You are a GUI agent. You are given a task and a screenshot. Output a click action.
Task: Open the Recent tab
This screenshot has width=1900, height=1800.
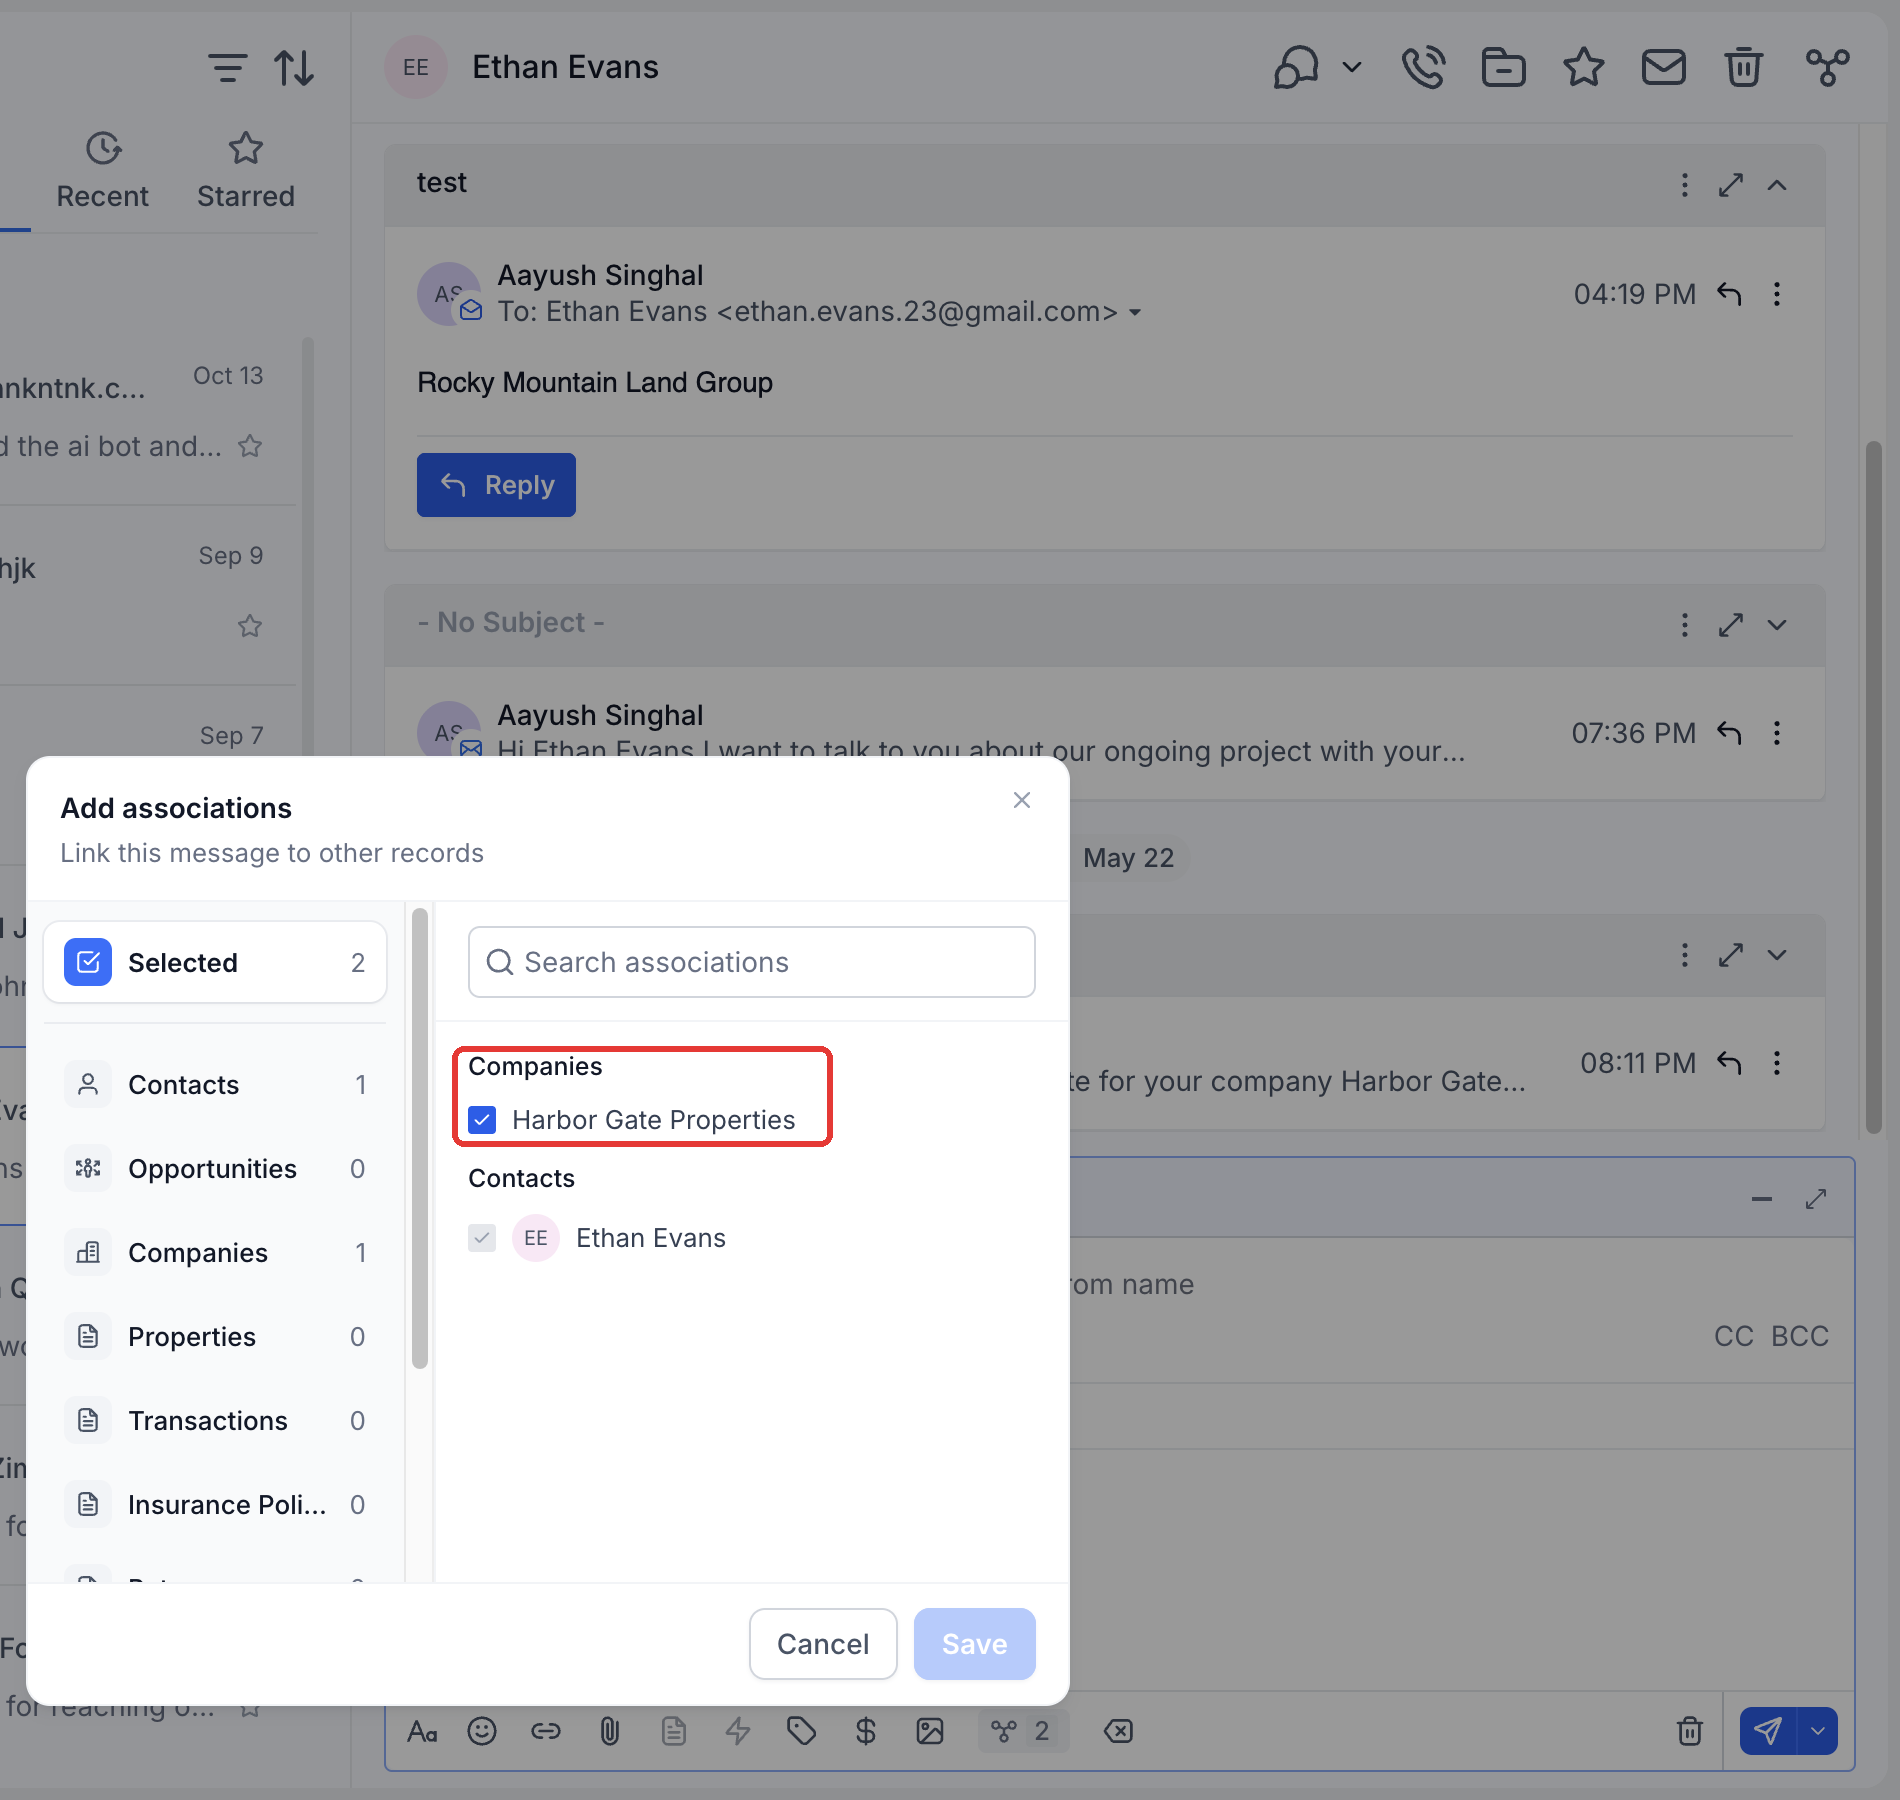point(102,170)
